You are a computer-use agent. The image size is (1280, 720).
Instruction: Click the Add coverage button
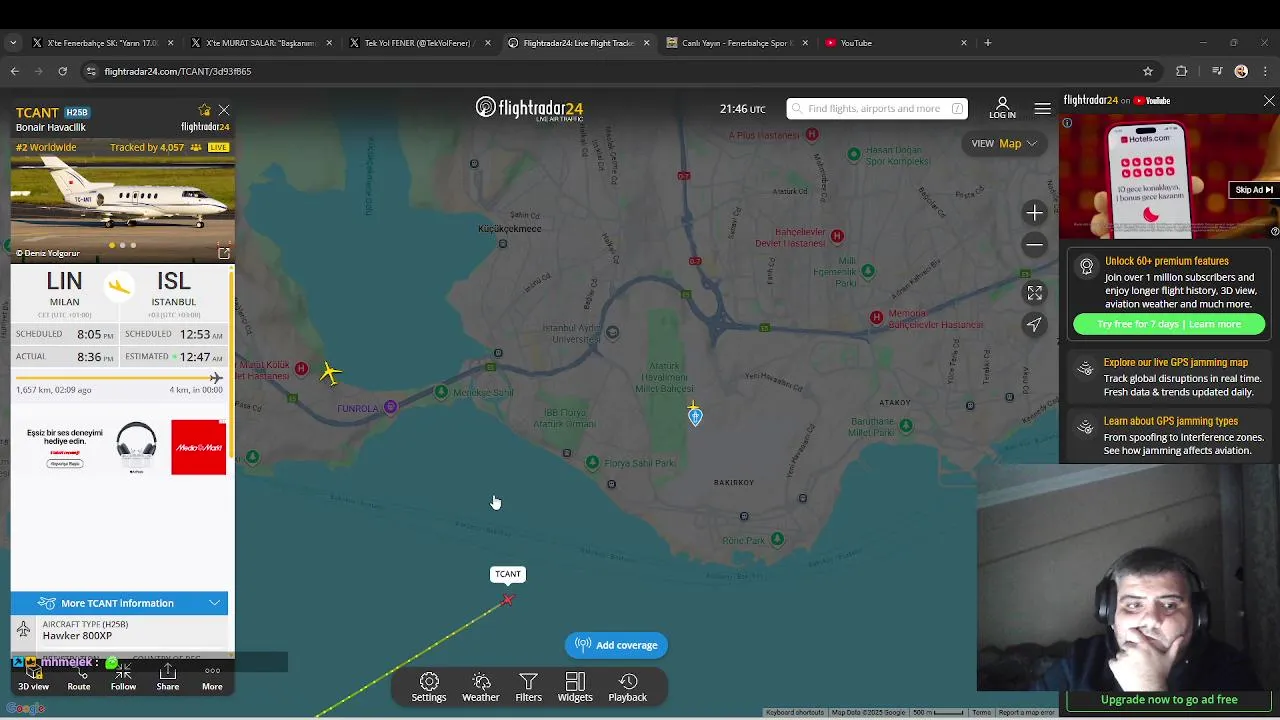[x=616, y=645]
